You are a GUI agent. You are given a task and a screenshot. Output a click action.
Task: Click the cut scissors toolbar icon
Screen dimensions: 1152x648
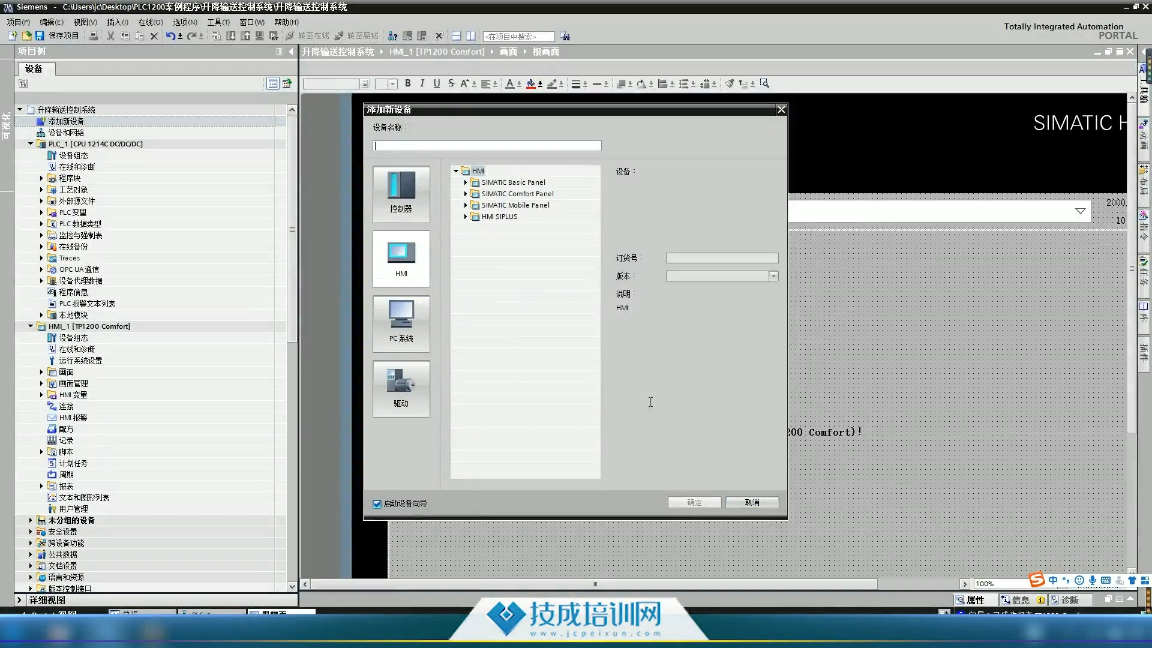tap(110, 36)
